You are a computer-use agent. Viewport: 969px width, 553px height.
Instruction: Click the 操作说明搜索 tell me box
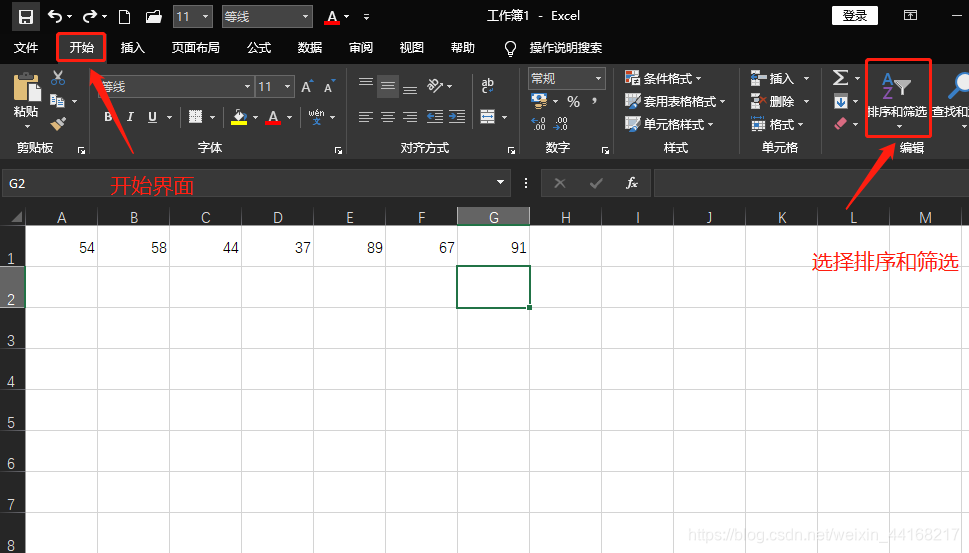click(x=565, y=48)
